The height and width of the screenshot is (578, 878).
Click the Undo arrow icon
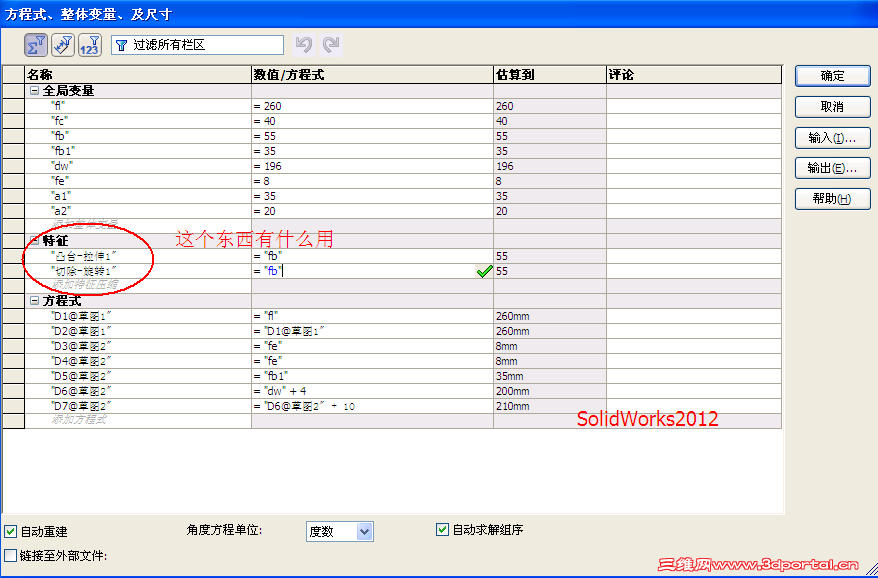305,44
